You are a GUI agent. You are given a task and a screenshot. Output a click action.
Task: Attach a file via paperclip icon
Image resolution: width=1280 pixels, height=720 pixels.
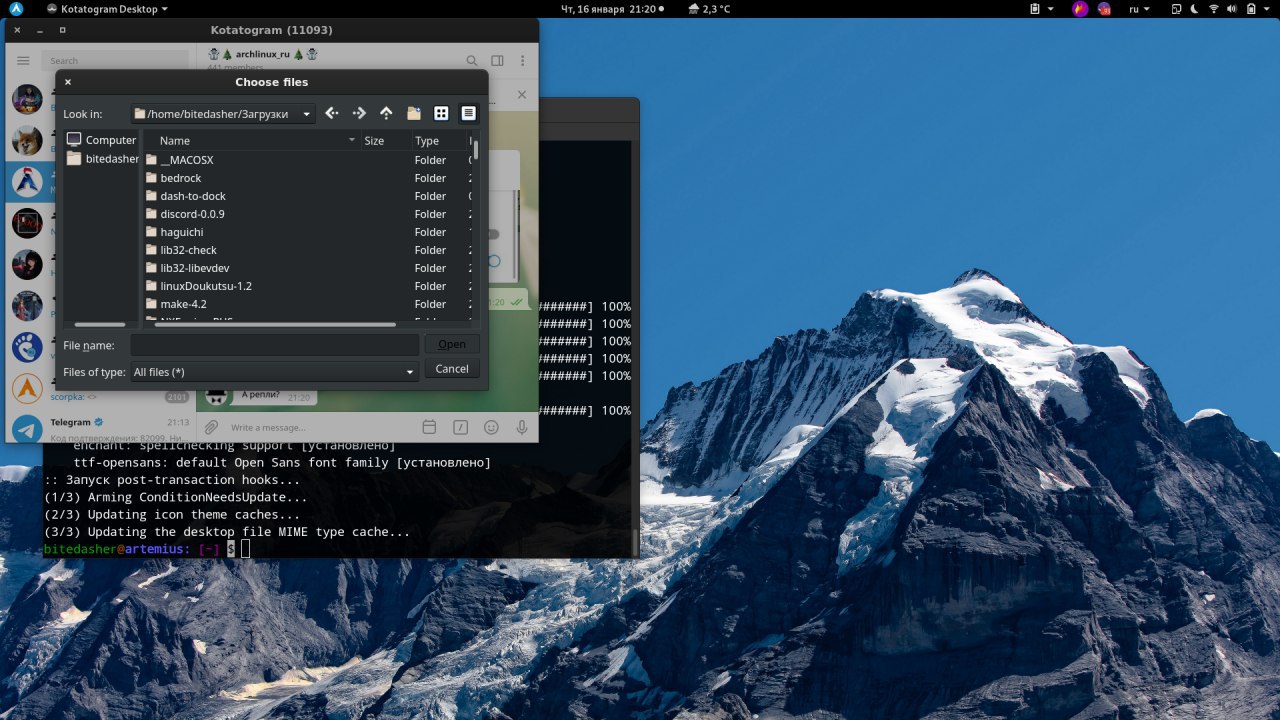tap(211, 427)
